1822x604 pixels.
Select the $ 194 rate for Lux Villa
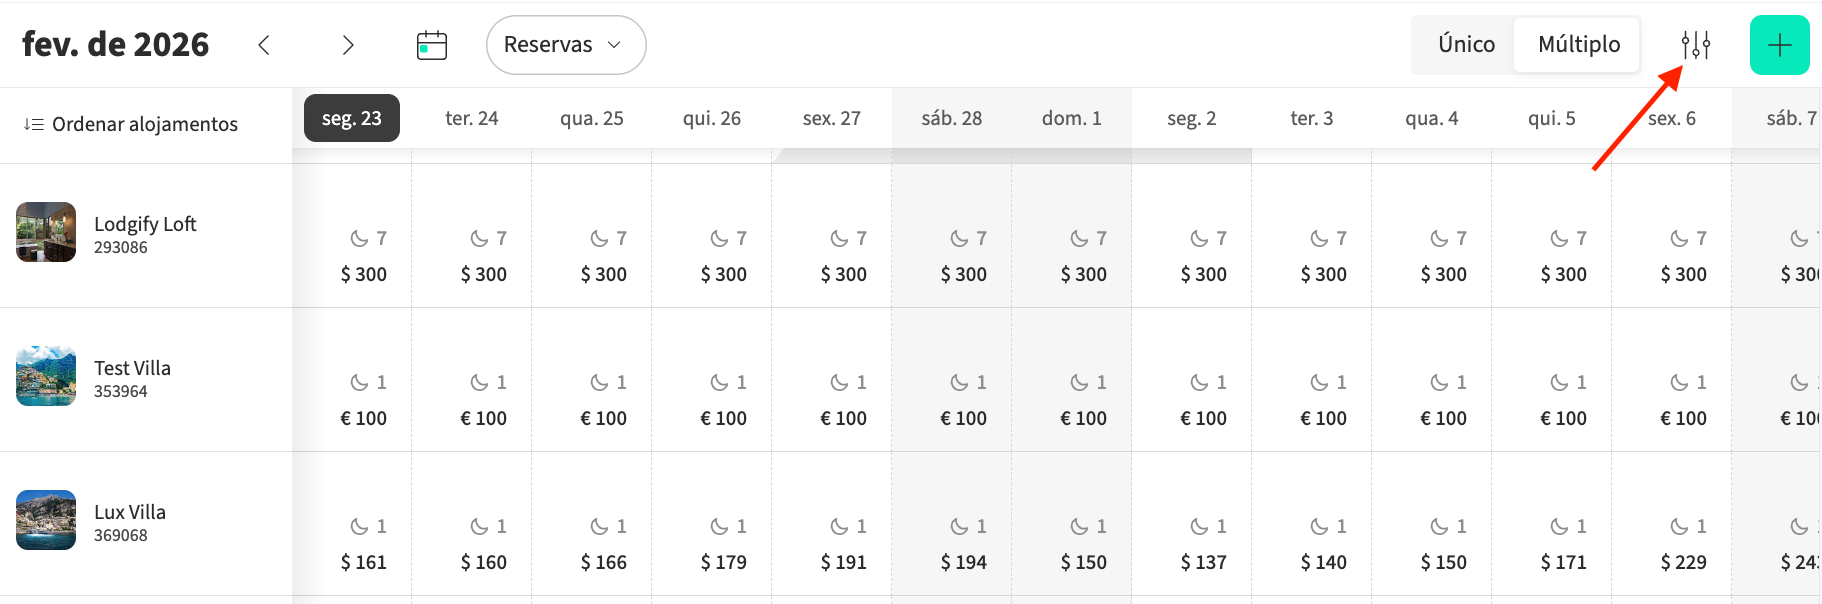(x=963, y=562)
